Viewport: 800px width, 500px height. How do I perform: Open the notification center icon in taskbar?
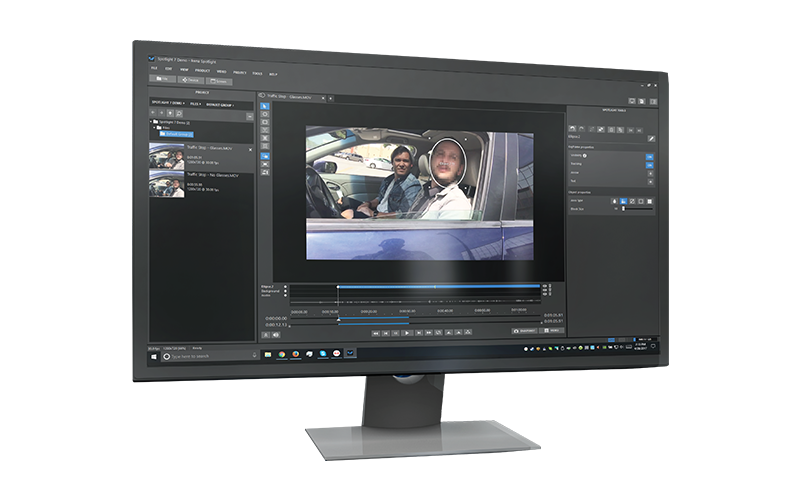(653, 346)
